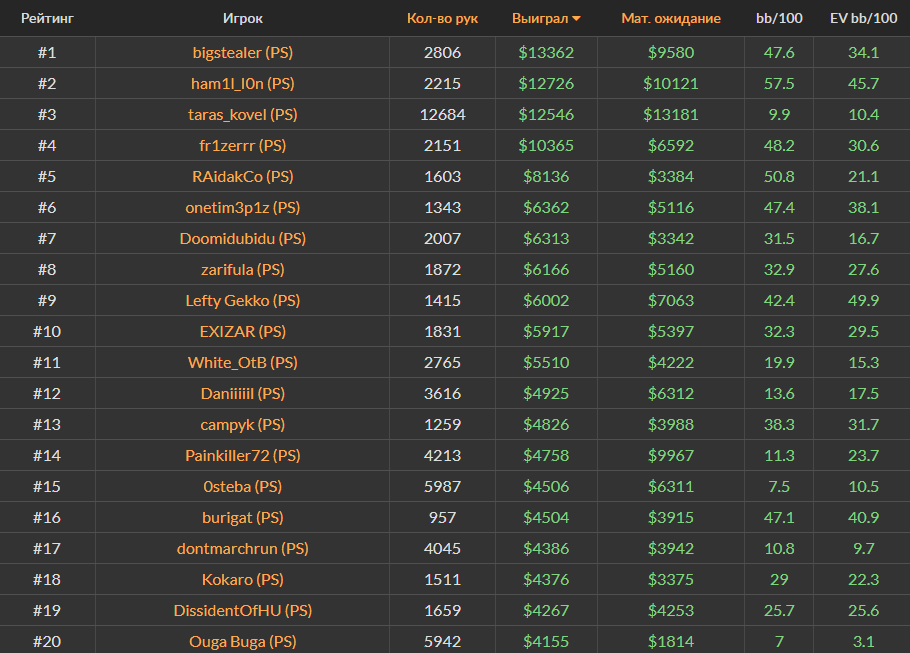Open fr1zerrr (PS) player page
The width and height of the screenshot is (910, 653).
(243, 145)
